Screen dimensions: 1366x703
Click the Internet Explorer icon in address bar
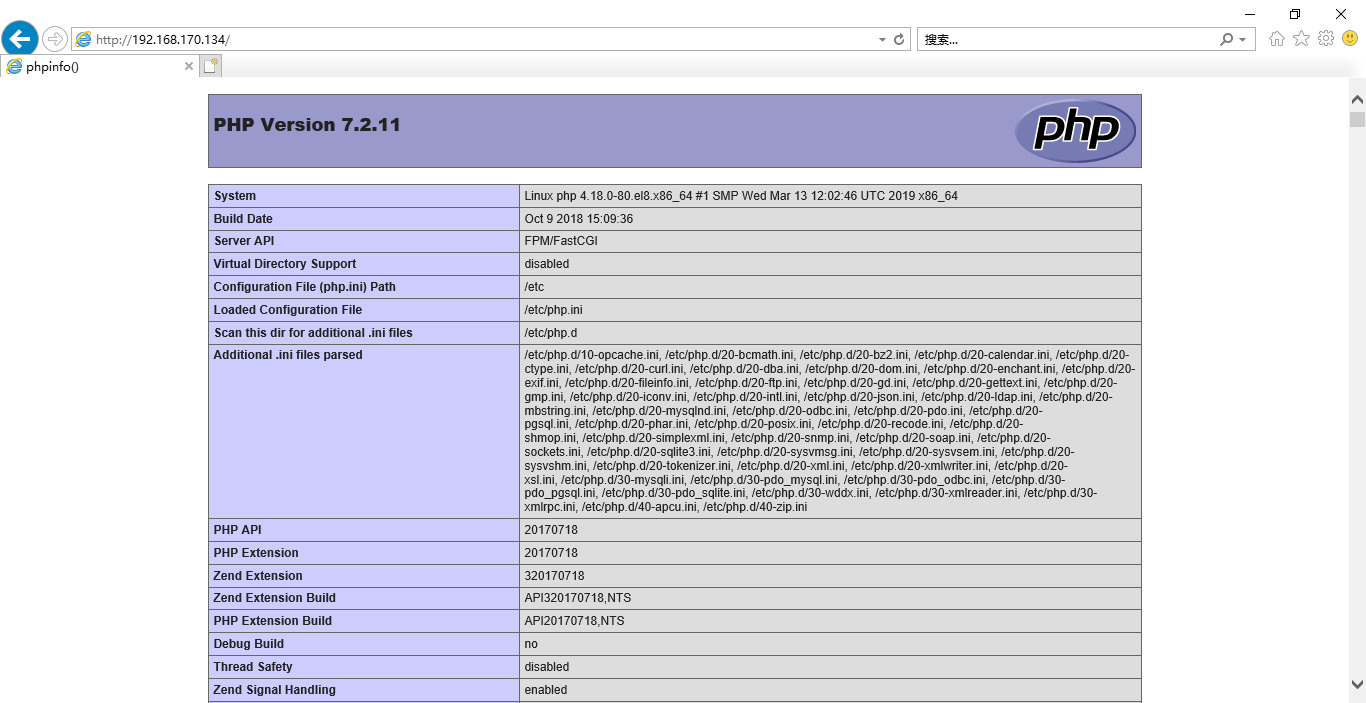click(84, 39)
